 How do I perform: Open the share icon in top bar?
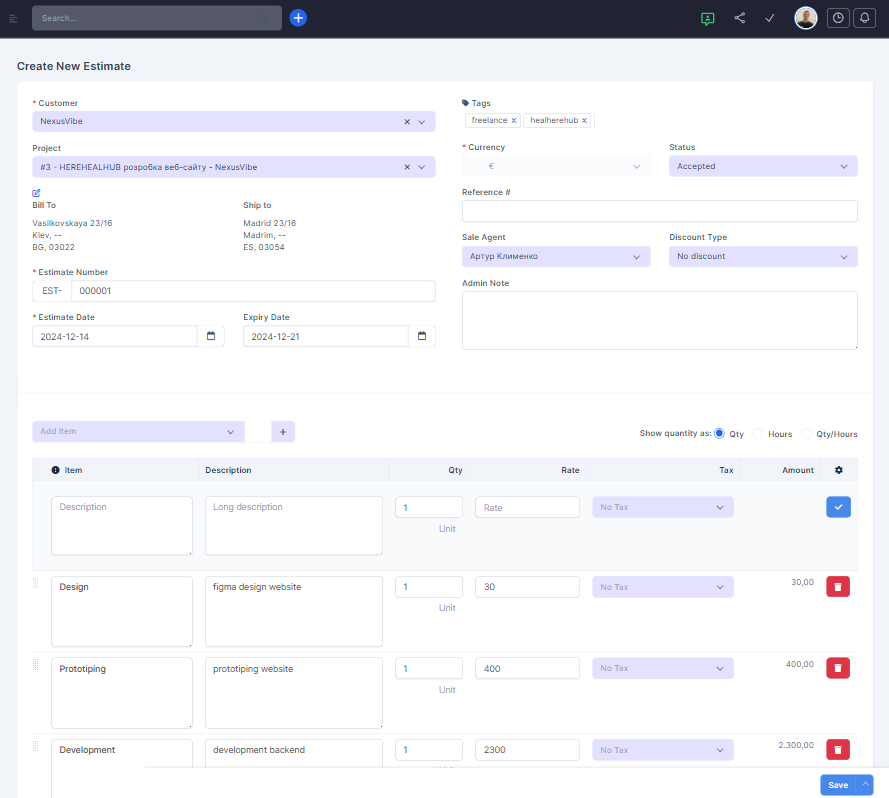740,18
